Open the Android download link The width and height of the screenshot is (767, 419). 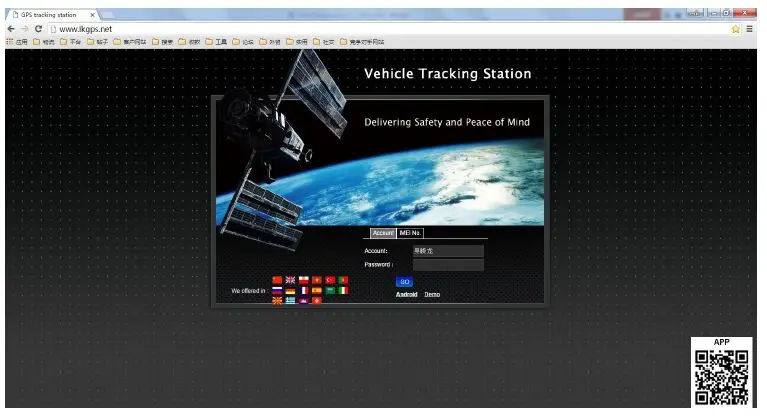click(x=406, y=294)
